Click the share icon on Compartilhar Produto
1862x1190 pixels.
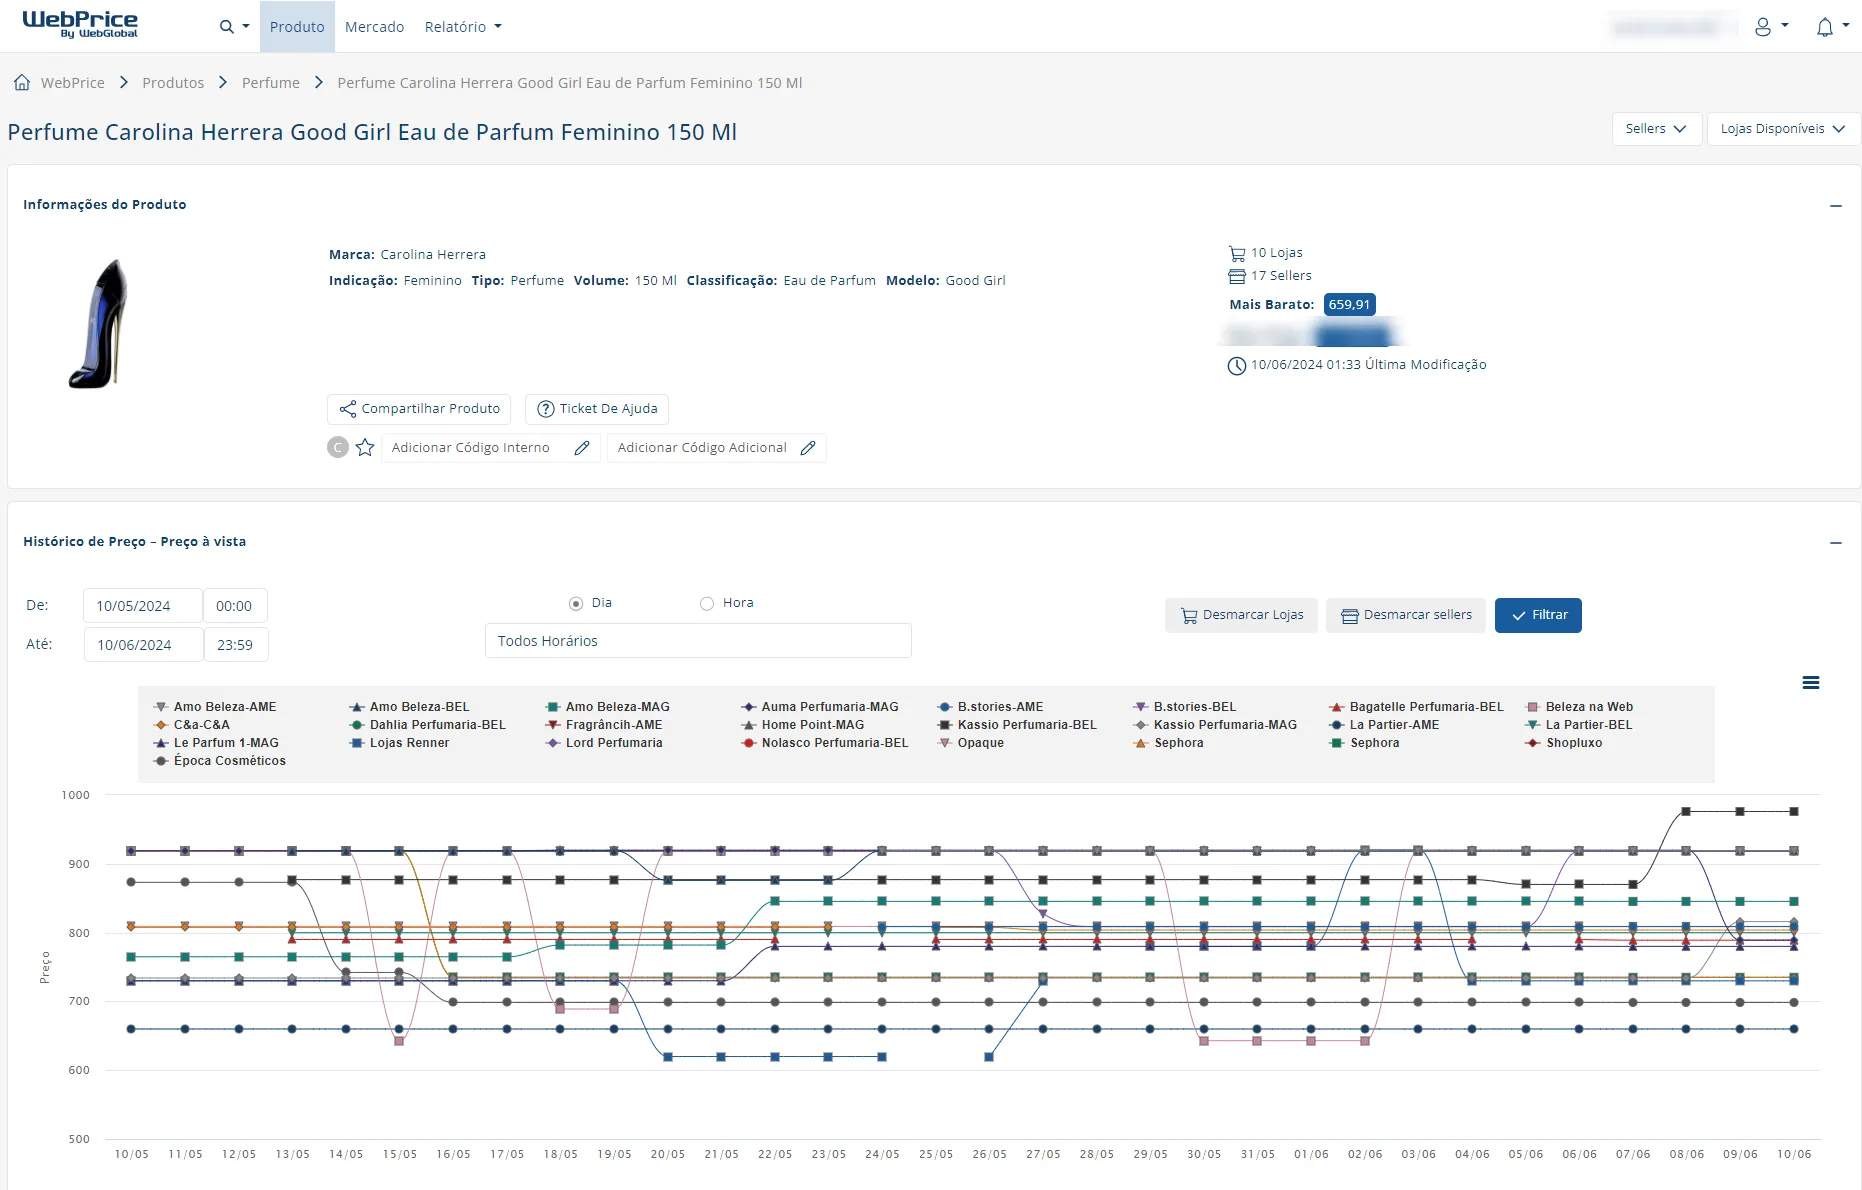(x=348, y=409)
